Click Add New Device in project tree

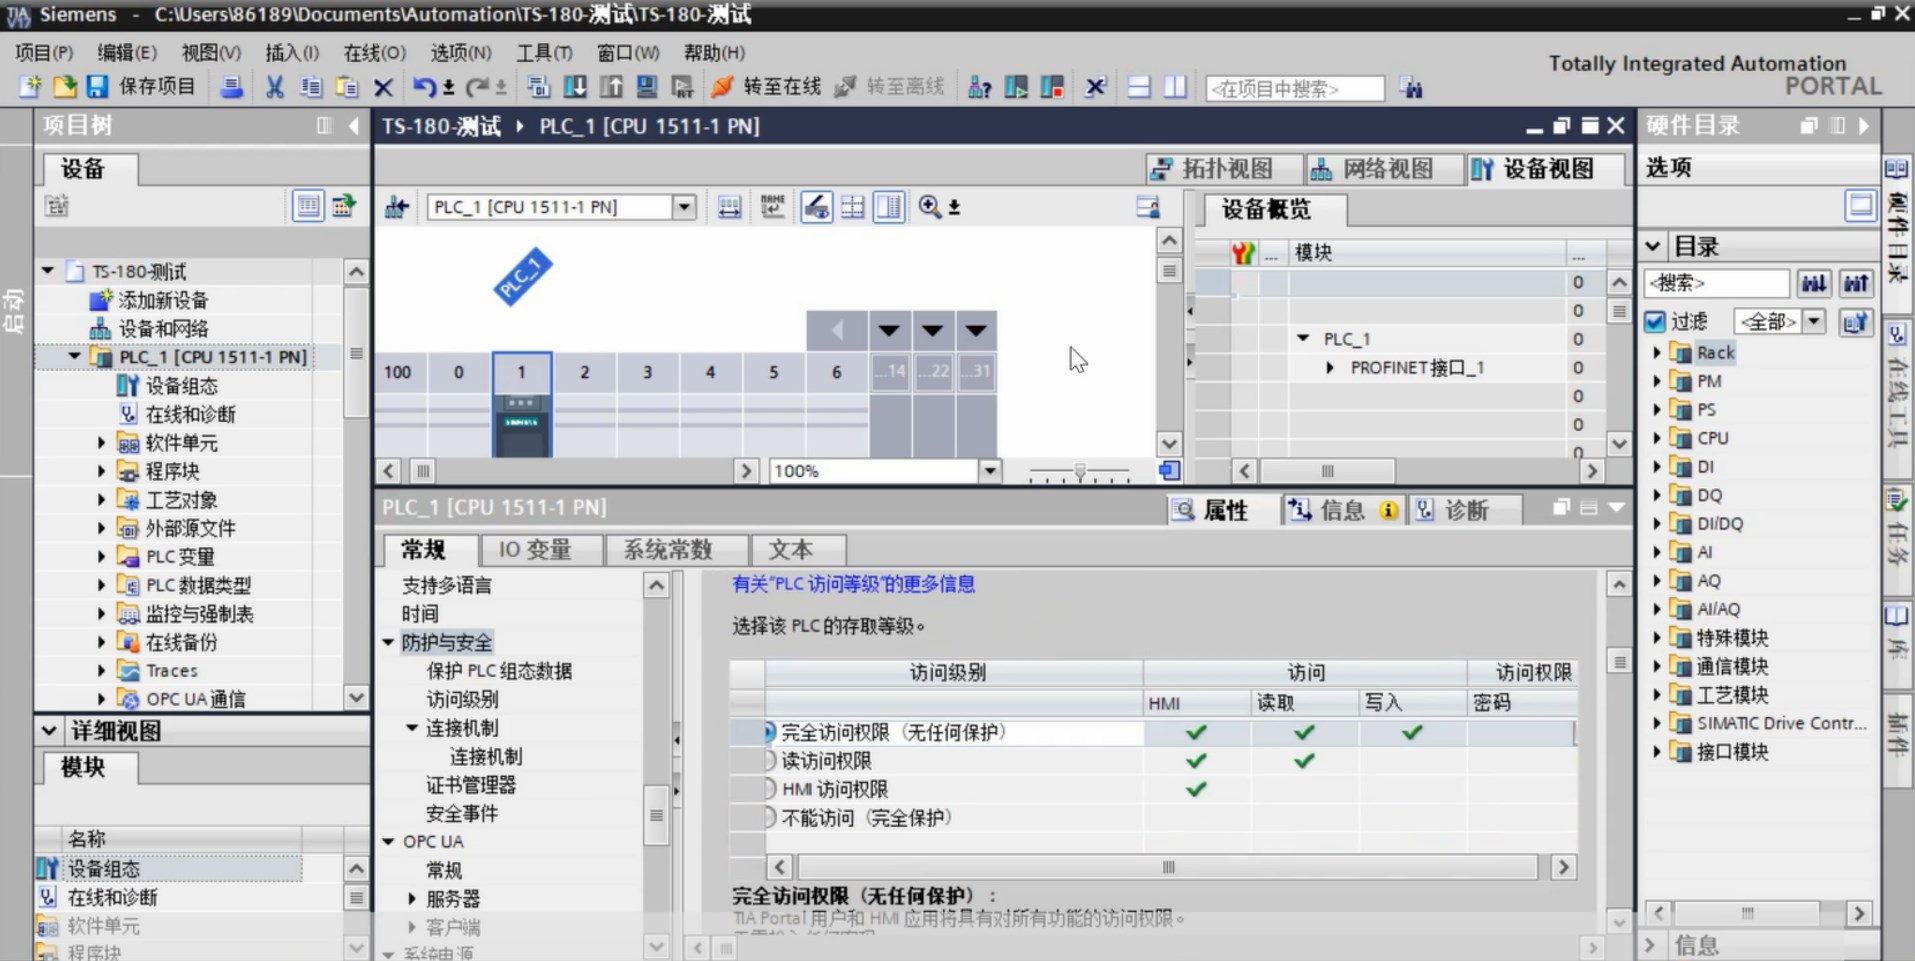coord(162,300)
